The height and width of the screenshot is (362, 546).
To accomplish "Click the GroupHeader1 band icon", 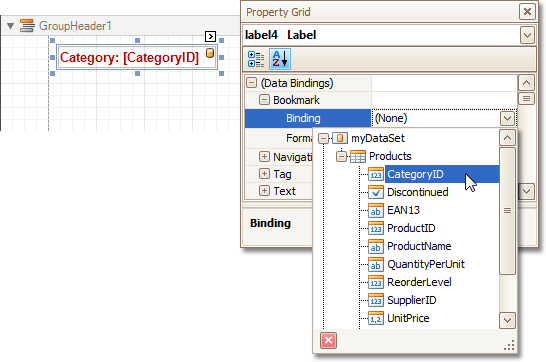I will click(27, 26).
